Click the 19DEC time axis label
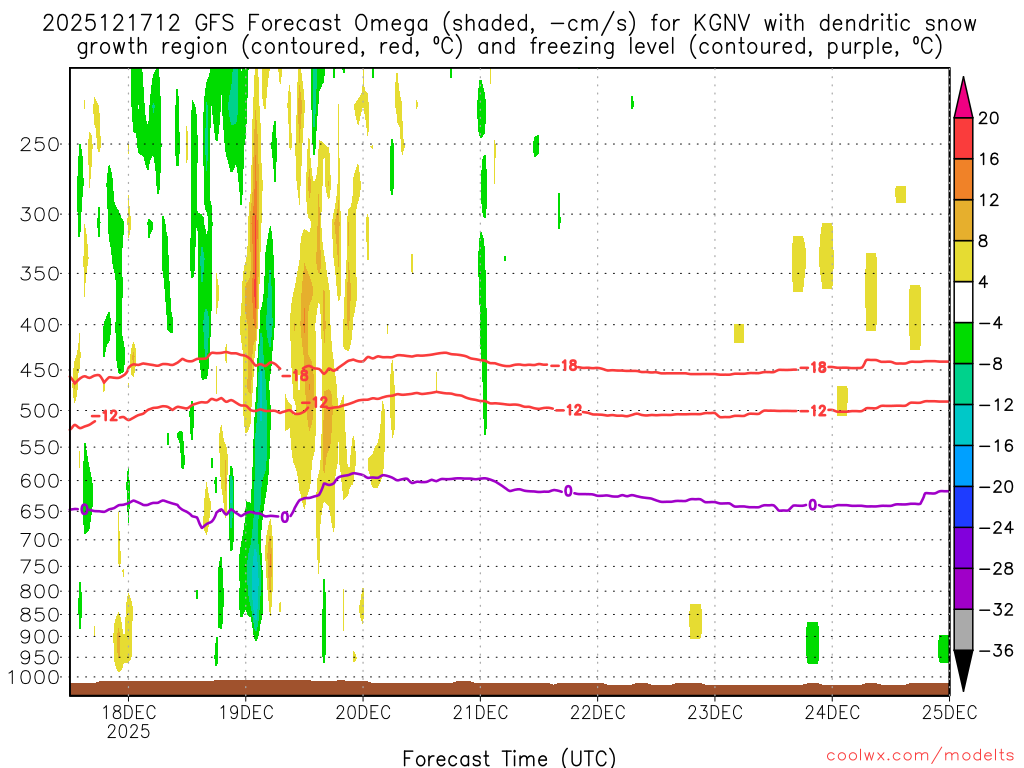 tap(246, 712)
